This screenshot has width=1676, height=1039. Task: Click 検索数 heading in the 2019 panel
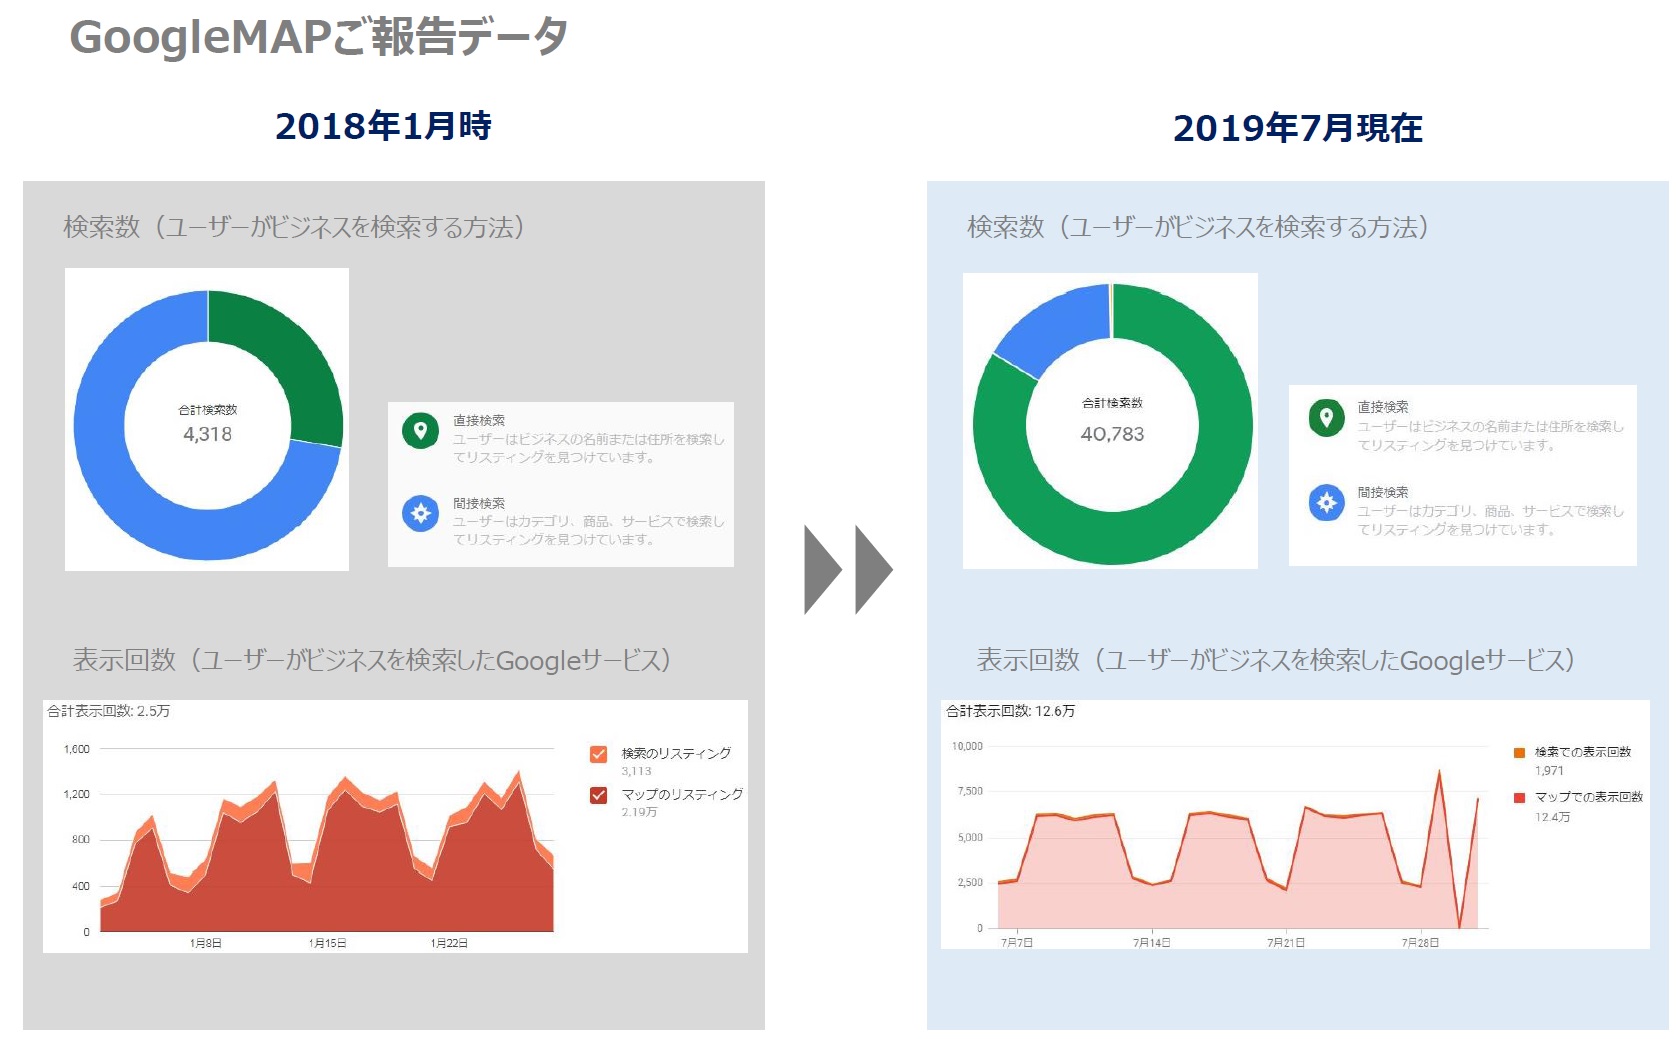1198,227
